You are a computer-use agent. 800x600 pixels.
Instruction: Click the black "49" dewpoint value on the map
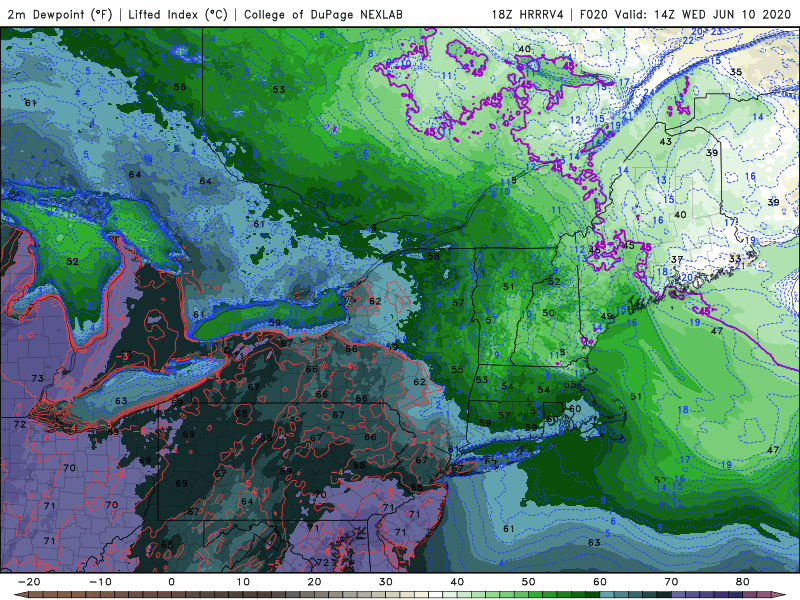[606, 317]
